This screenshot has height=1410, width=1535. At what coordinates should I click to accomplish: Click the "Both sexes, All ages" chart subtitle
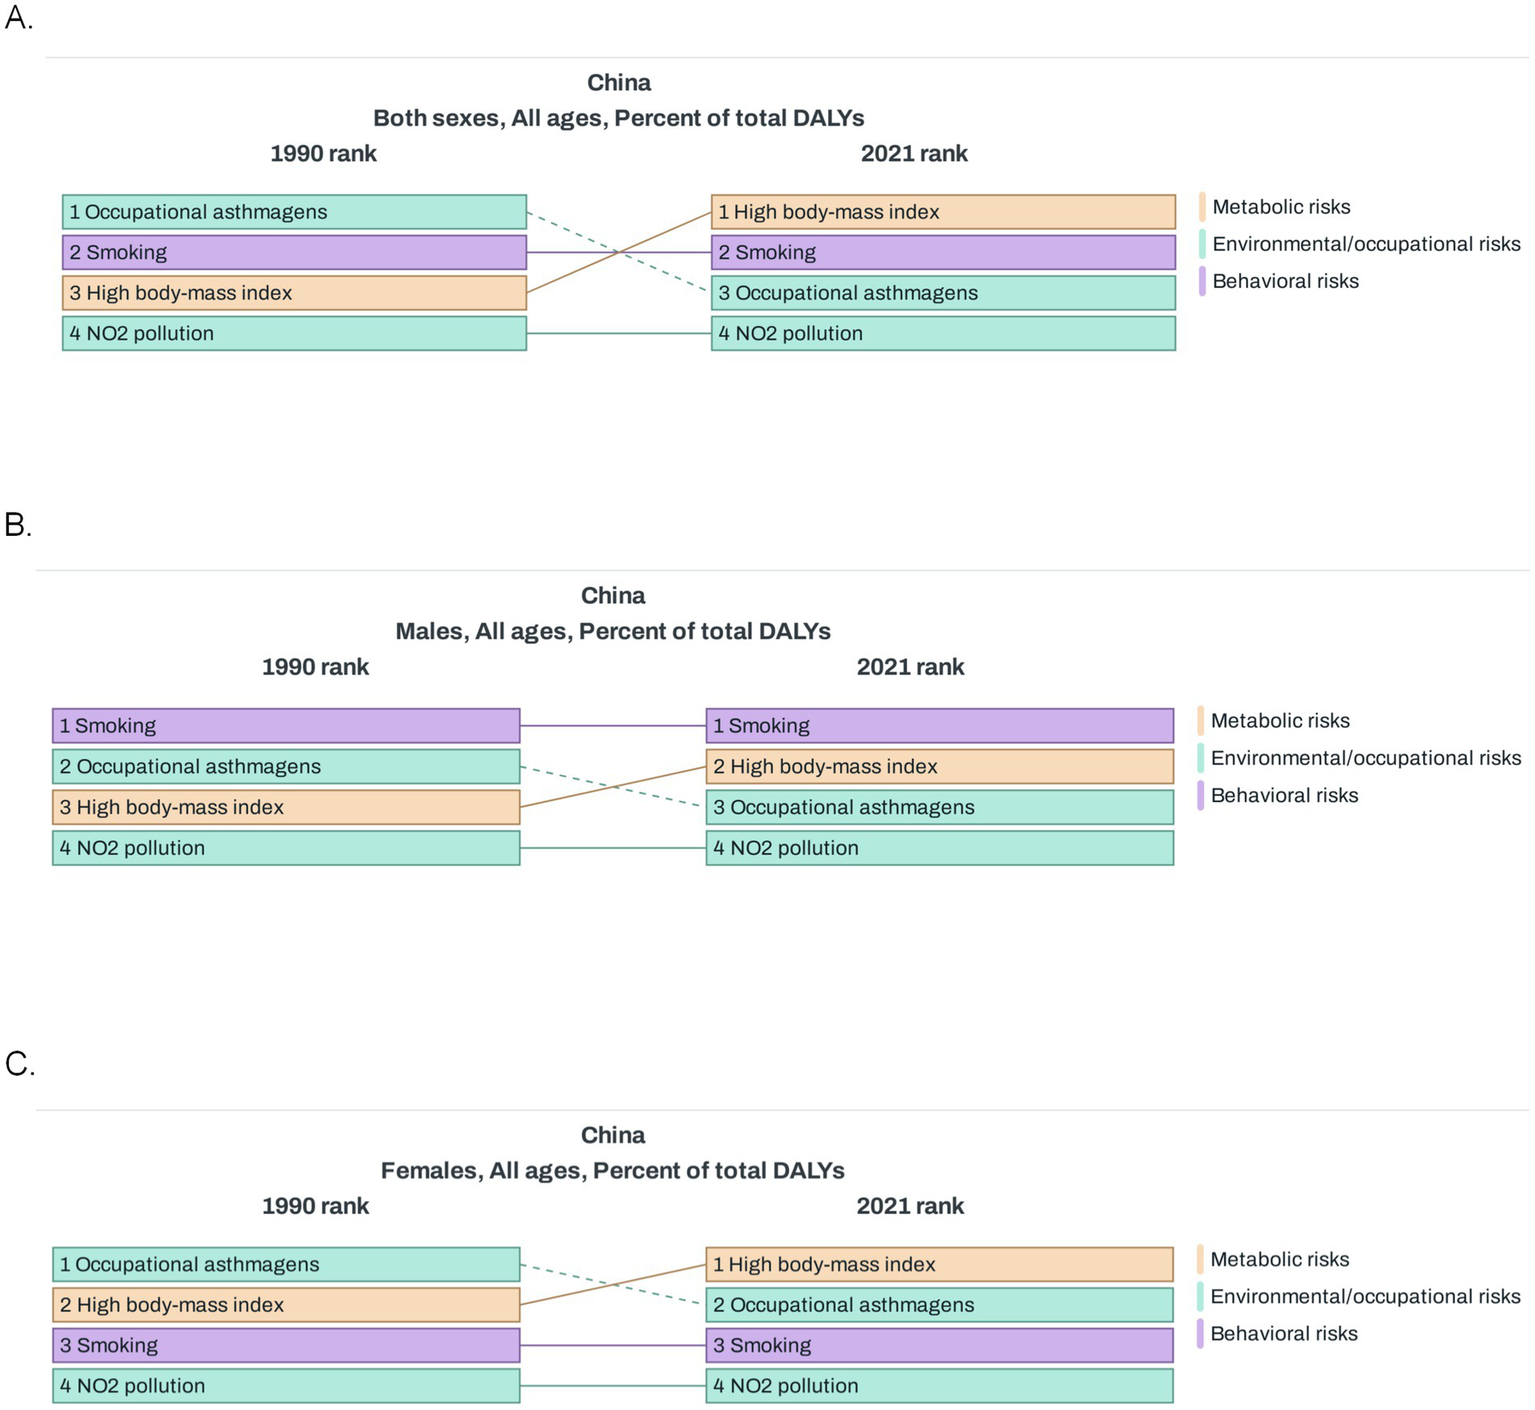click(x=618, y=118)
